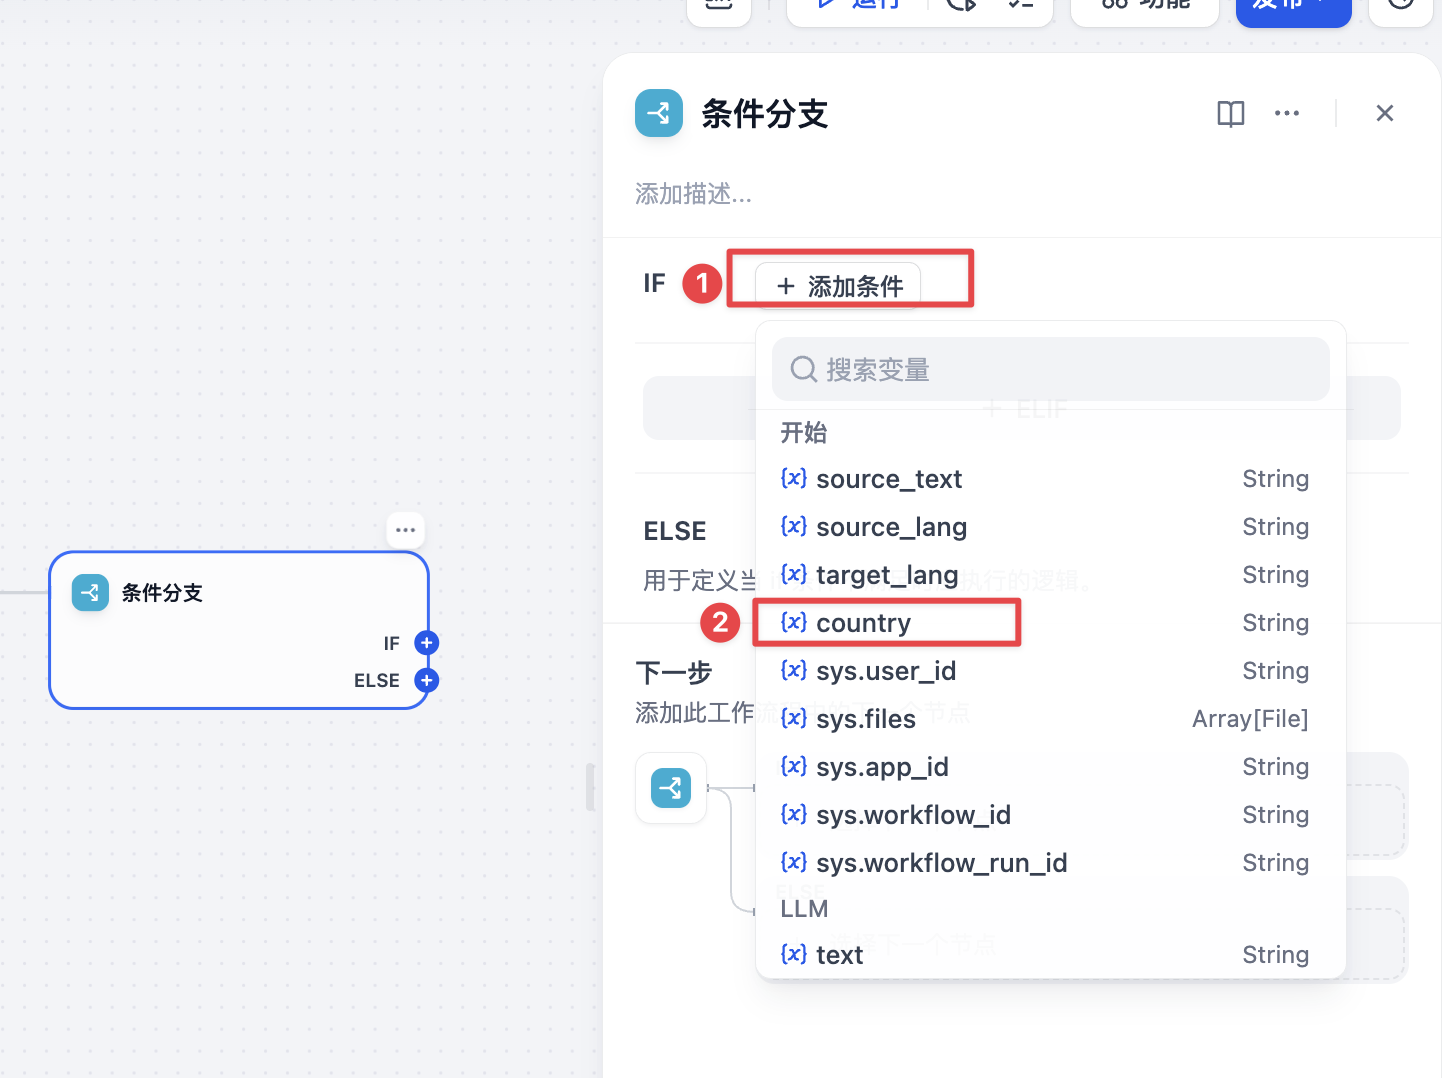
Task: Close the 条件分支 settings panel
Action: pos(1385,114)
